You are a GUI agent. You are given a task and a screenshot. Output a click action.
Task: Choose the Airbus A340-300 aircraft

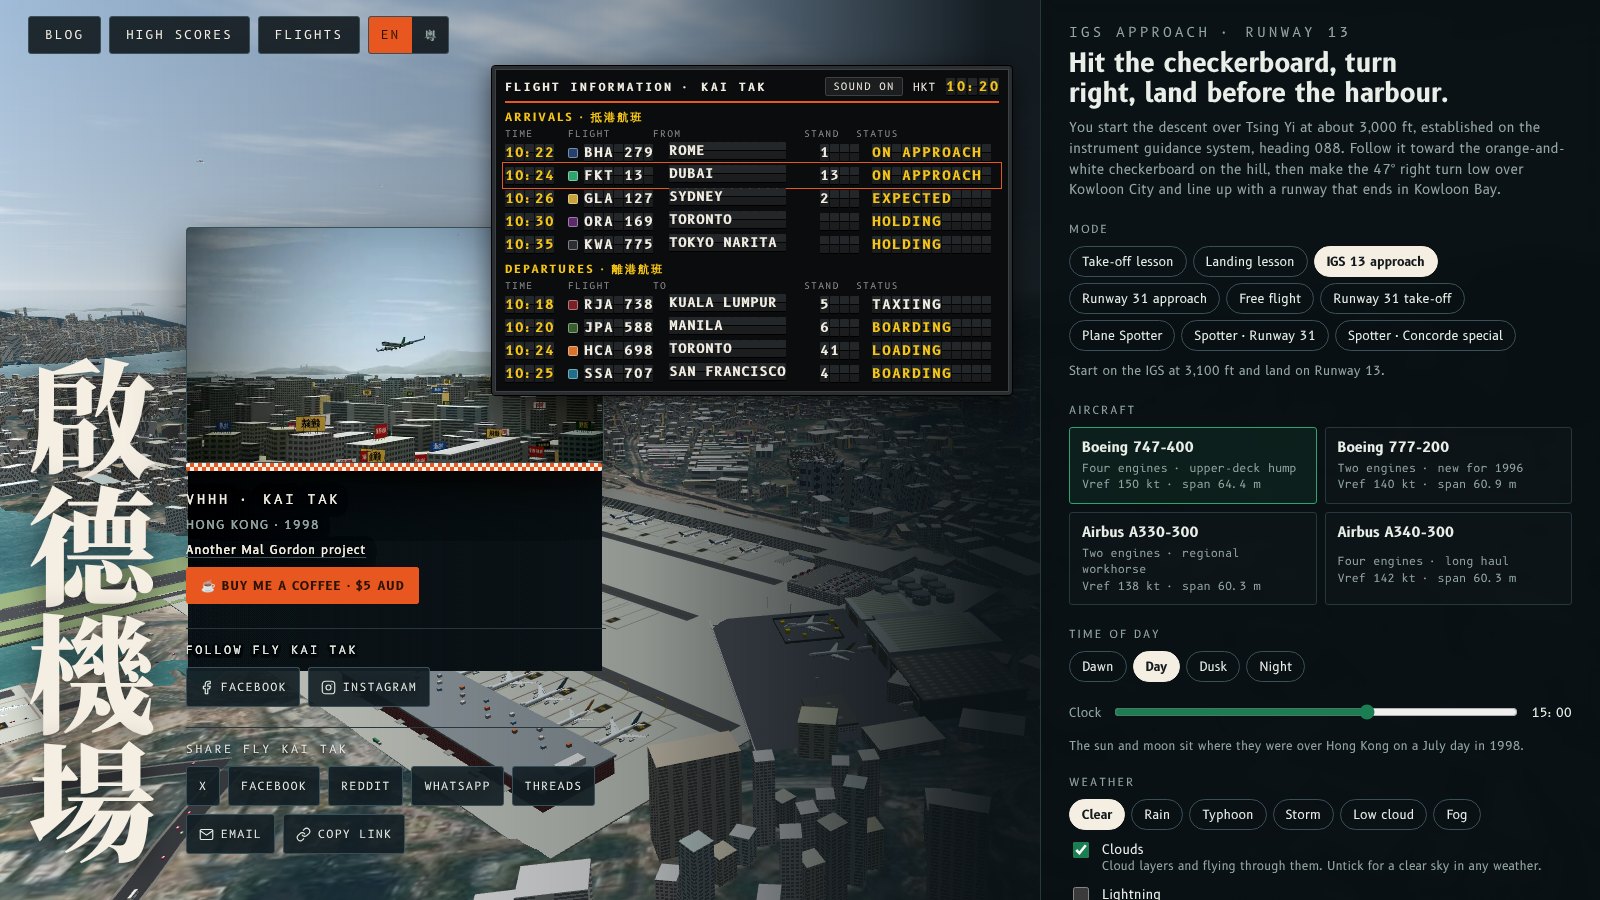(x=1448, y=559)
